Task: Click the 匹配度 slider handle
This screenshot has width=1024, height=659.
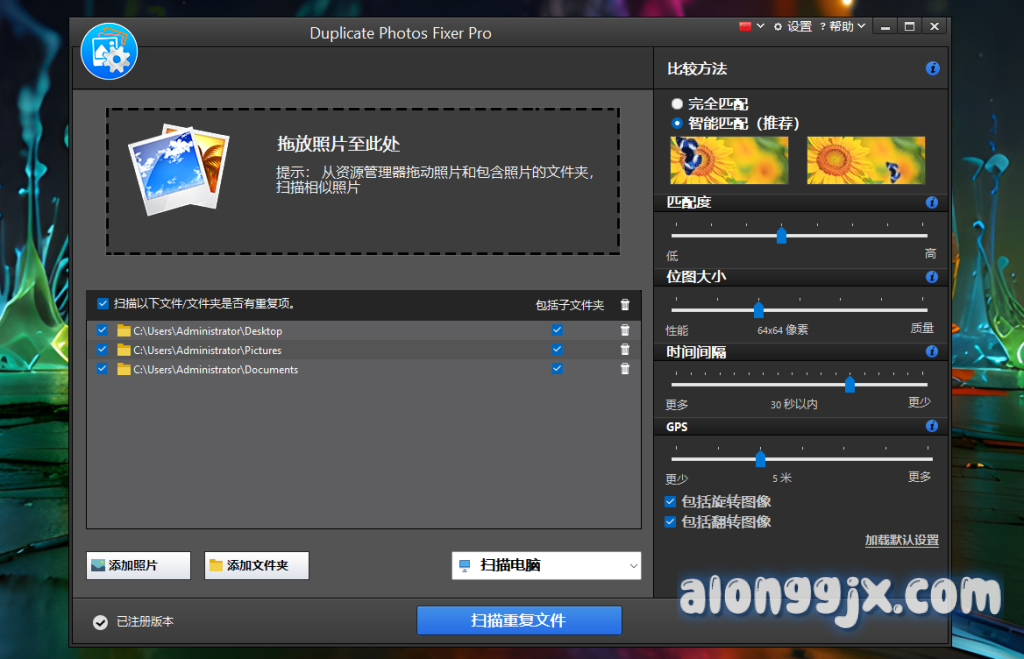Action: pyautogui.click(x=781, y=236)
